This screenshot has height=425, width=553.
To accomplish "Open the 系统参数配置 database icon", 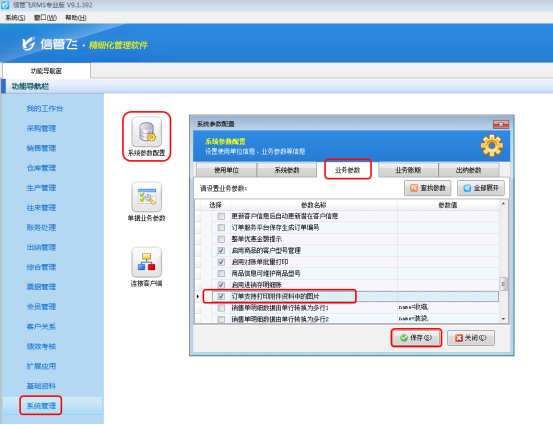I will tap(147, 132).
